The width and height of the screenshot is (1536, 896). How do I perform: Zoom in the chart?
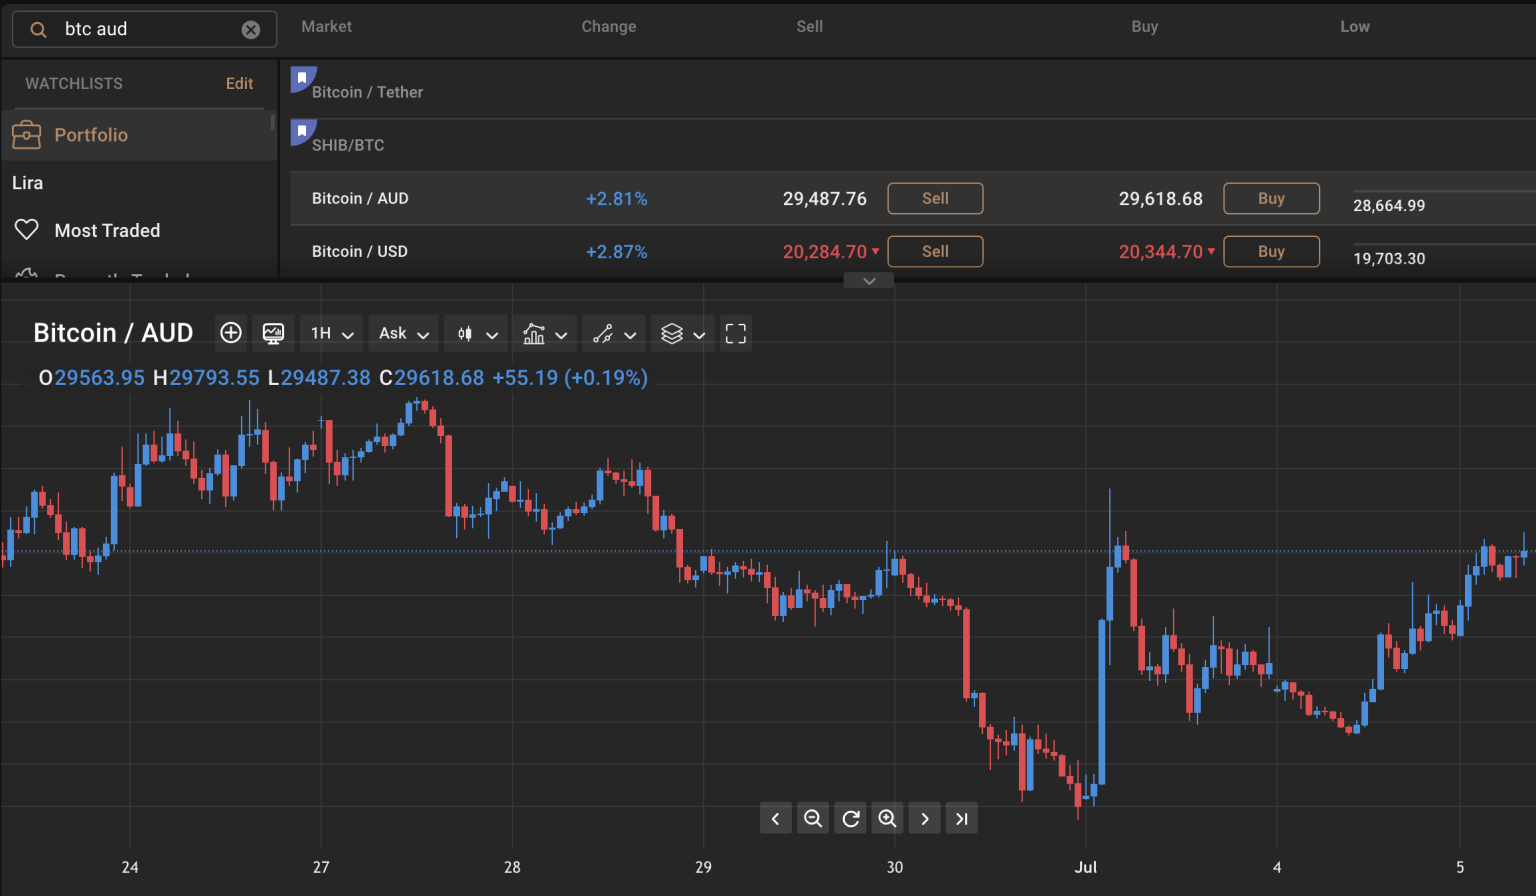tap(887, 819)
